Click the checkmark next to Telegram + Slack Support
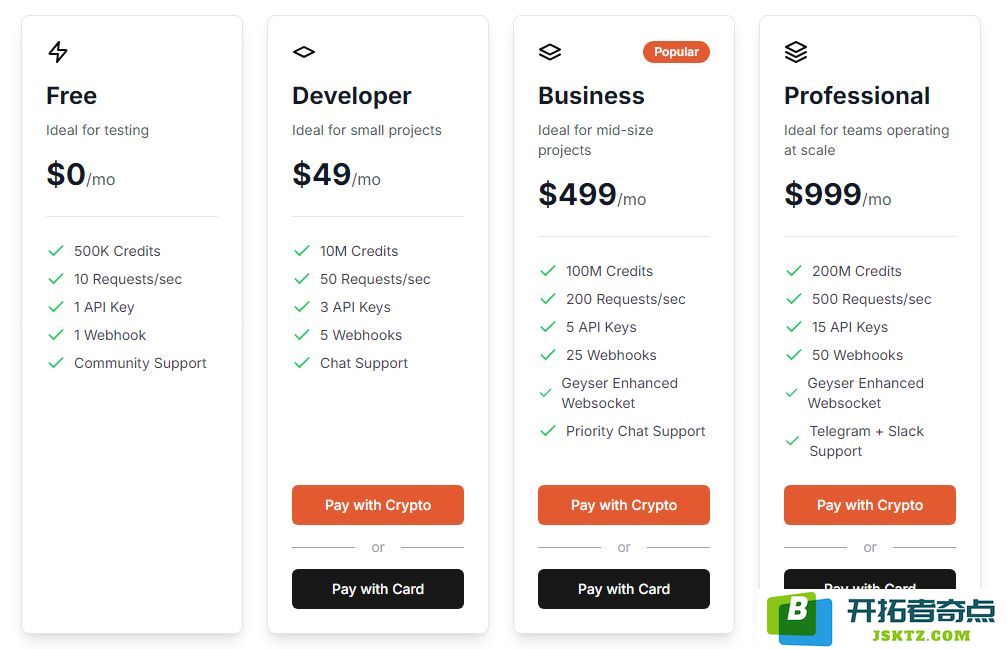Screen dimensions: 1007x649 792,440
